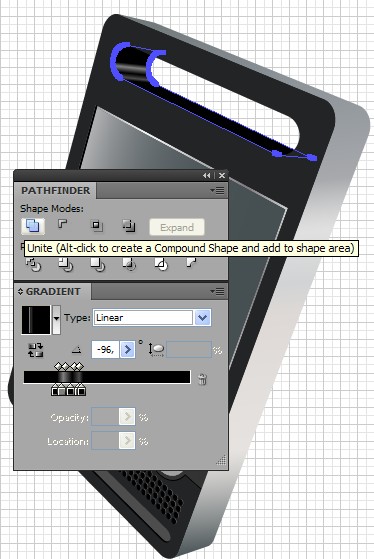Screen dimensions: 374x559
Task: Switch to the PATHFINDER tab
Action: click(56, 190)
